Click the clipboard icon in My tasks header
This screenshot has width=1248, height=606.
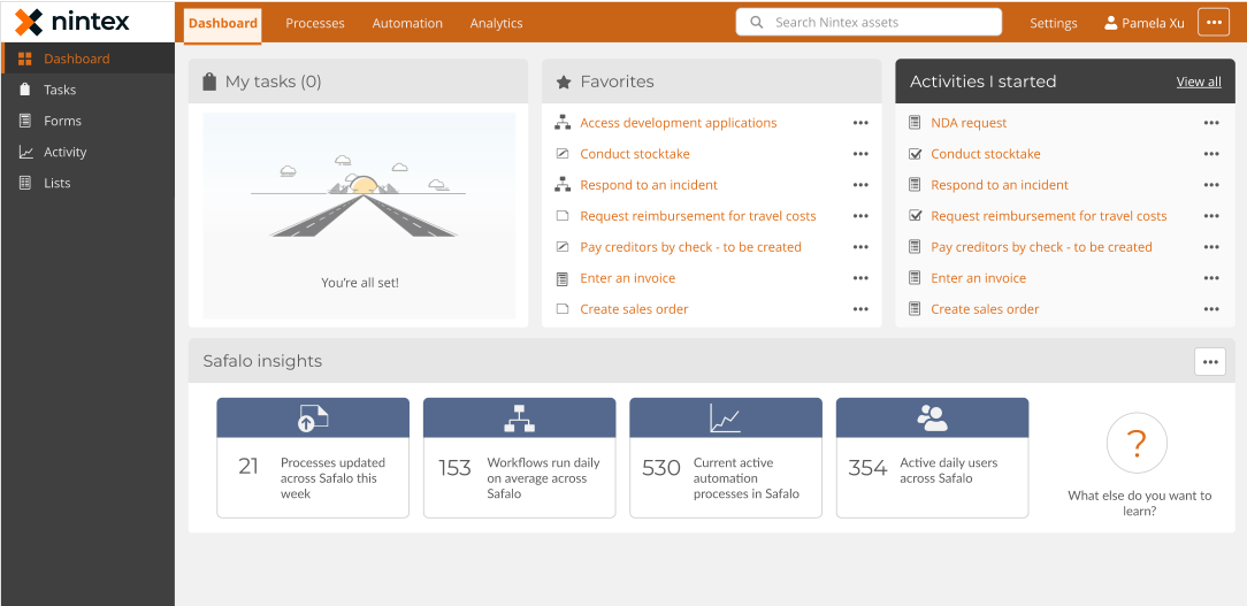point(209,81)
